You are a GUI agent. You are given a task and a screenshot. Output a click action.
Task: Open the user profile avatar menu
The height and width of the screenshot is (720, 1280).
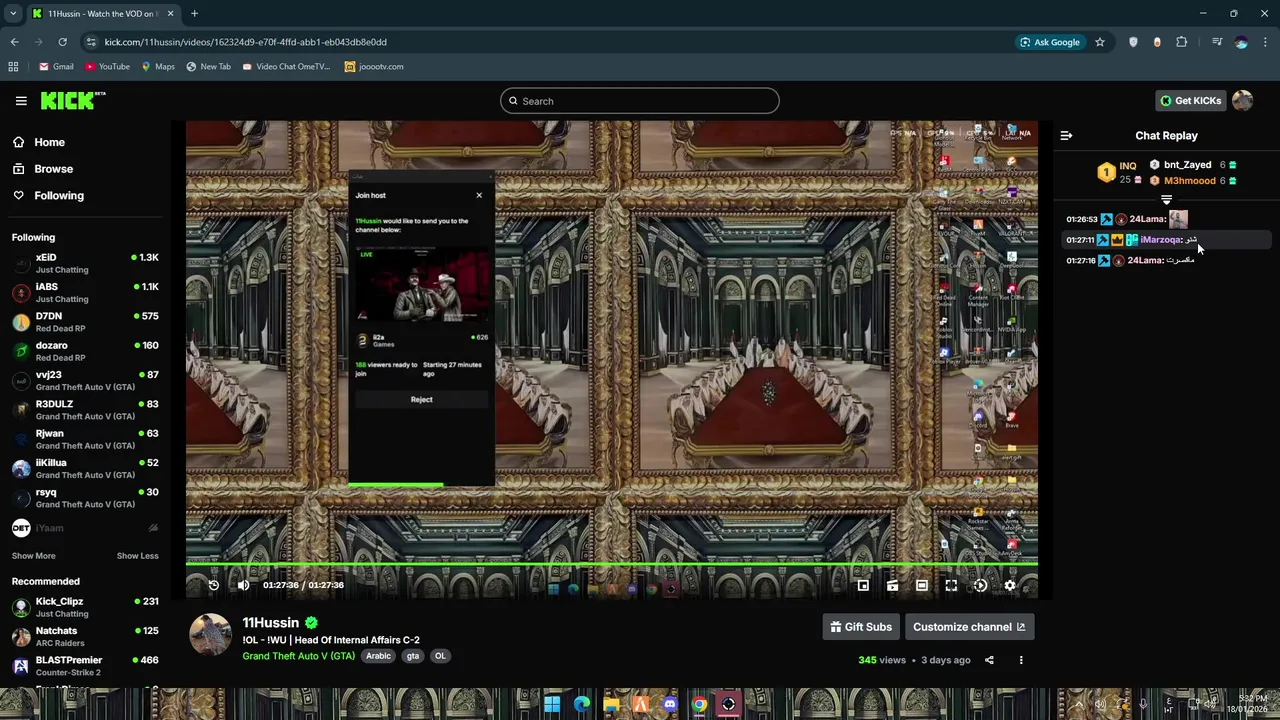(x=1242, y=100)
